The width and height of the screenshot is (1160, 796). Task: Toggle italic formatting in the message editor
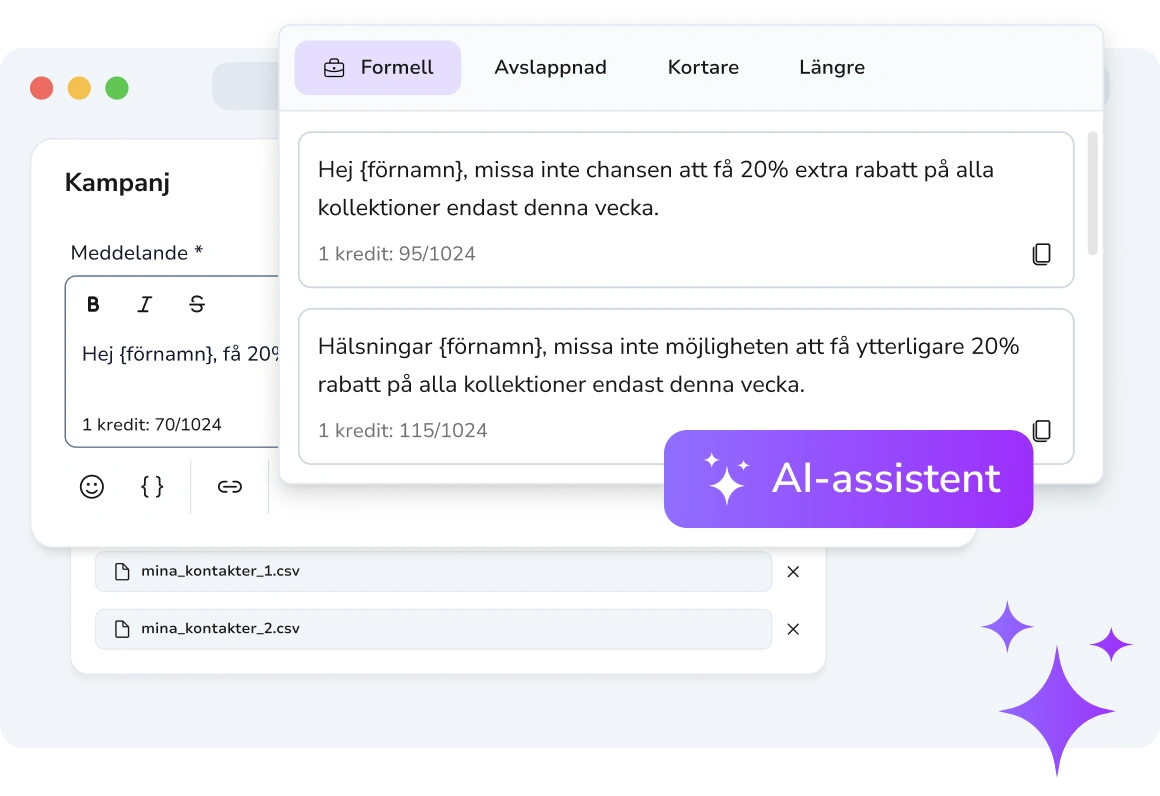click(145, 304)
